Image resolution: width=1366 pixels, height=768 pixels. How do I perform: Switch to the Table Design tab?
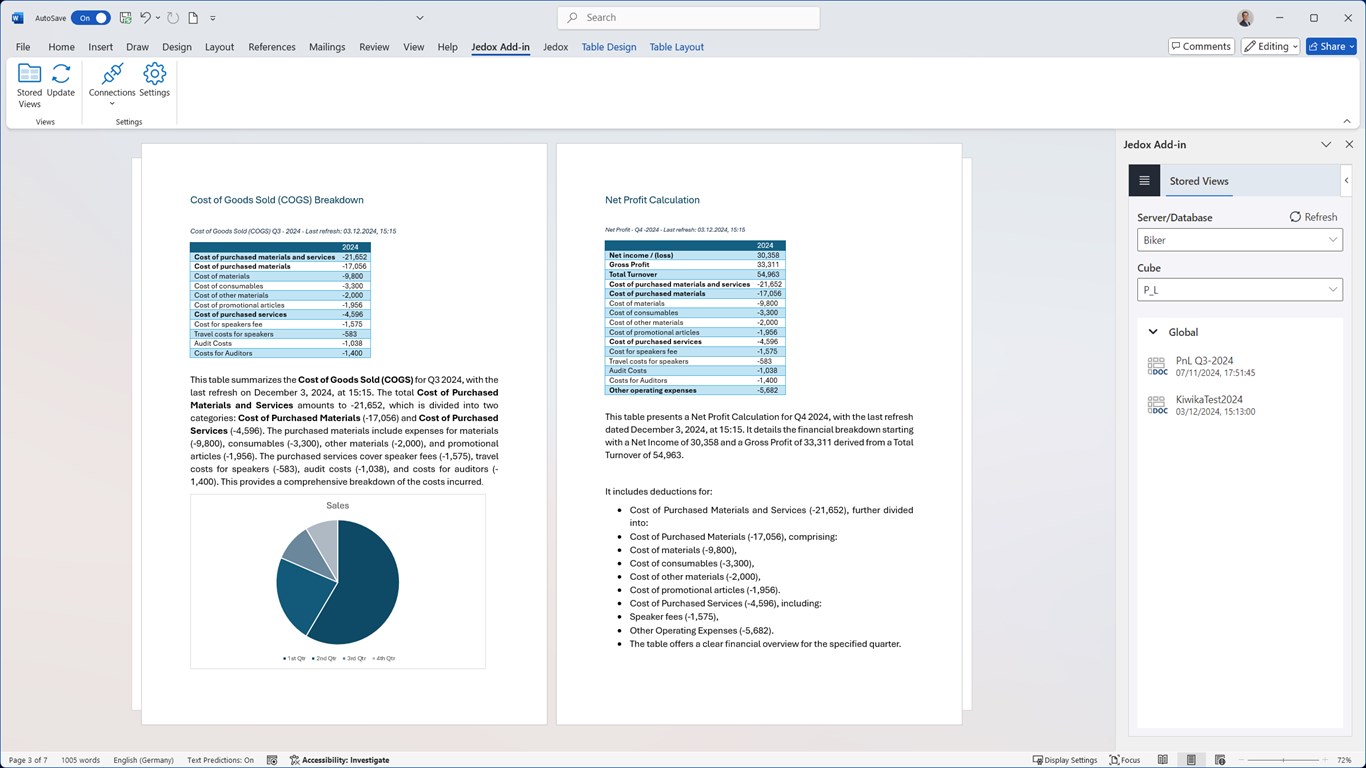609,47
